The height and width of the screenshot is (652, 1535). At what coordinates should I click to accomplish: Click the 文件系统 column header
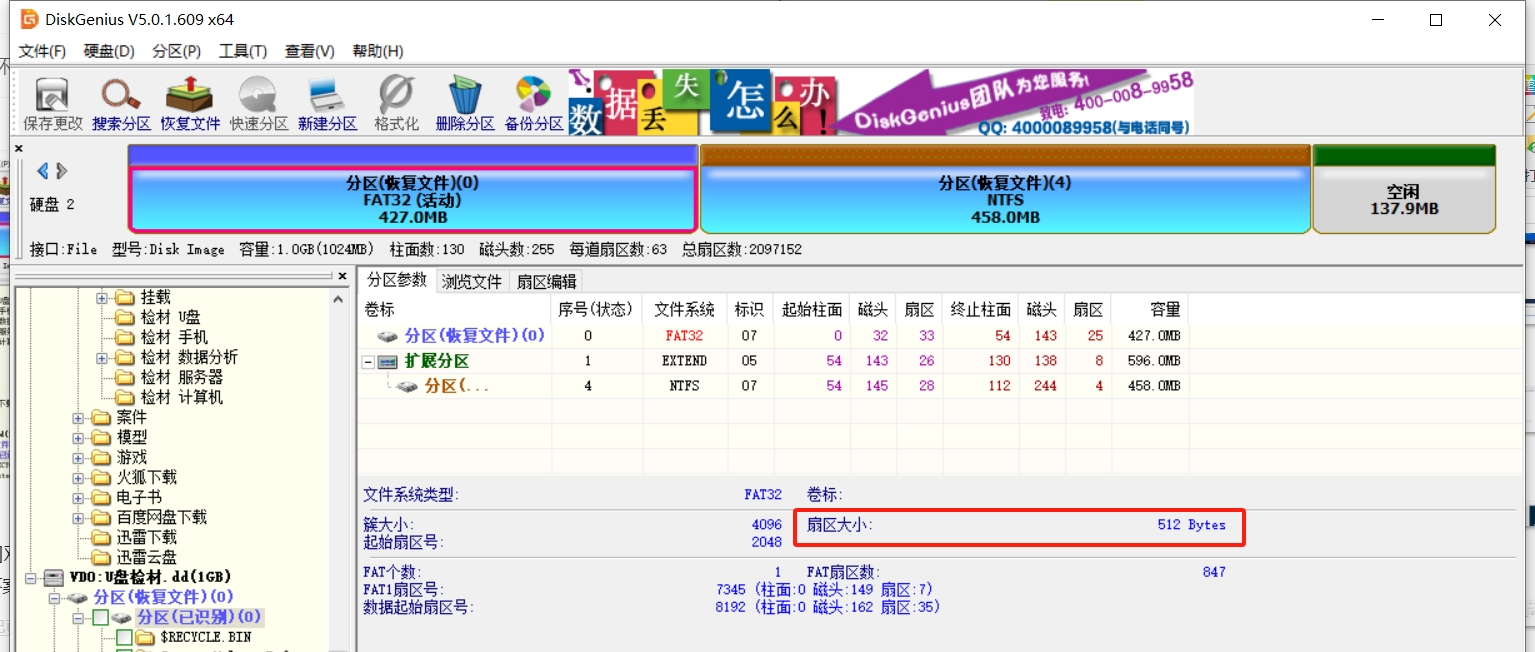[684, 309]
